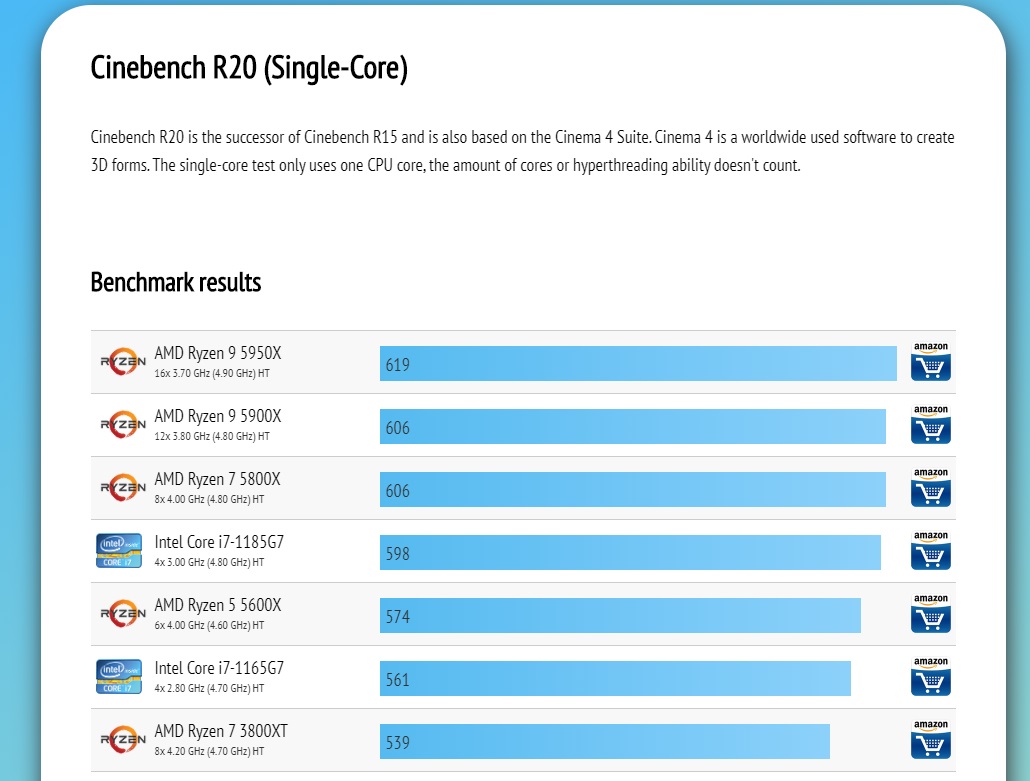Click Amazon cart icon for Ryzen 9 5900X
1030x781 pixels.
pos(930,425)
